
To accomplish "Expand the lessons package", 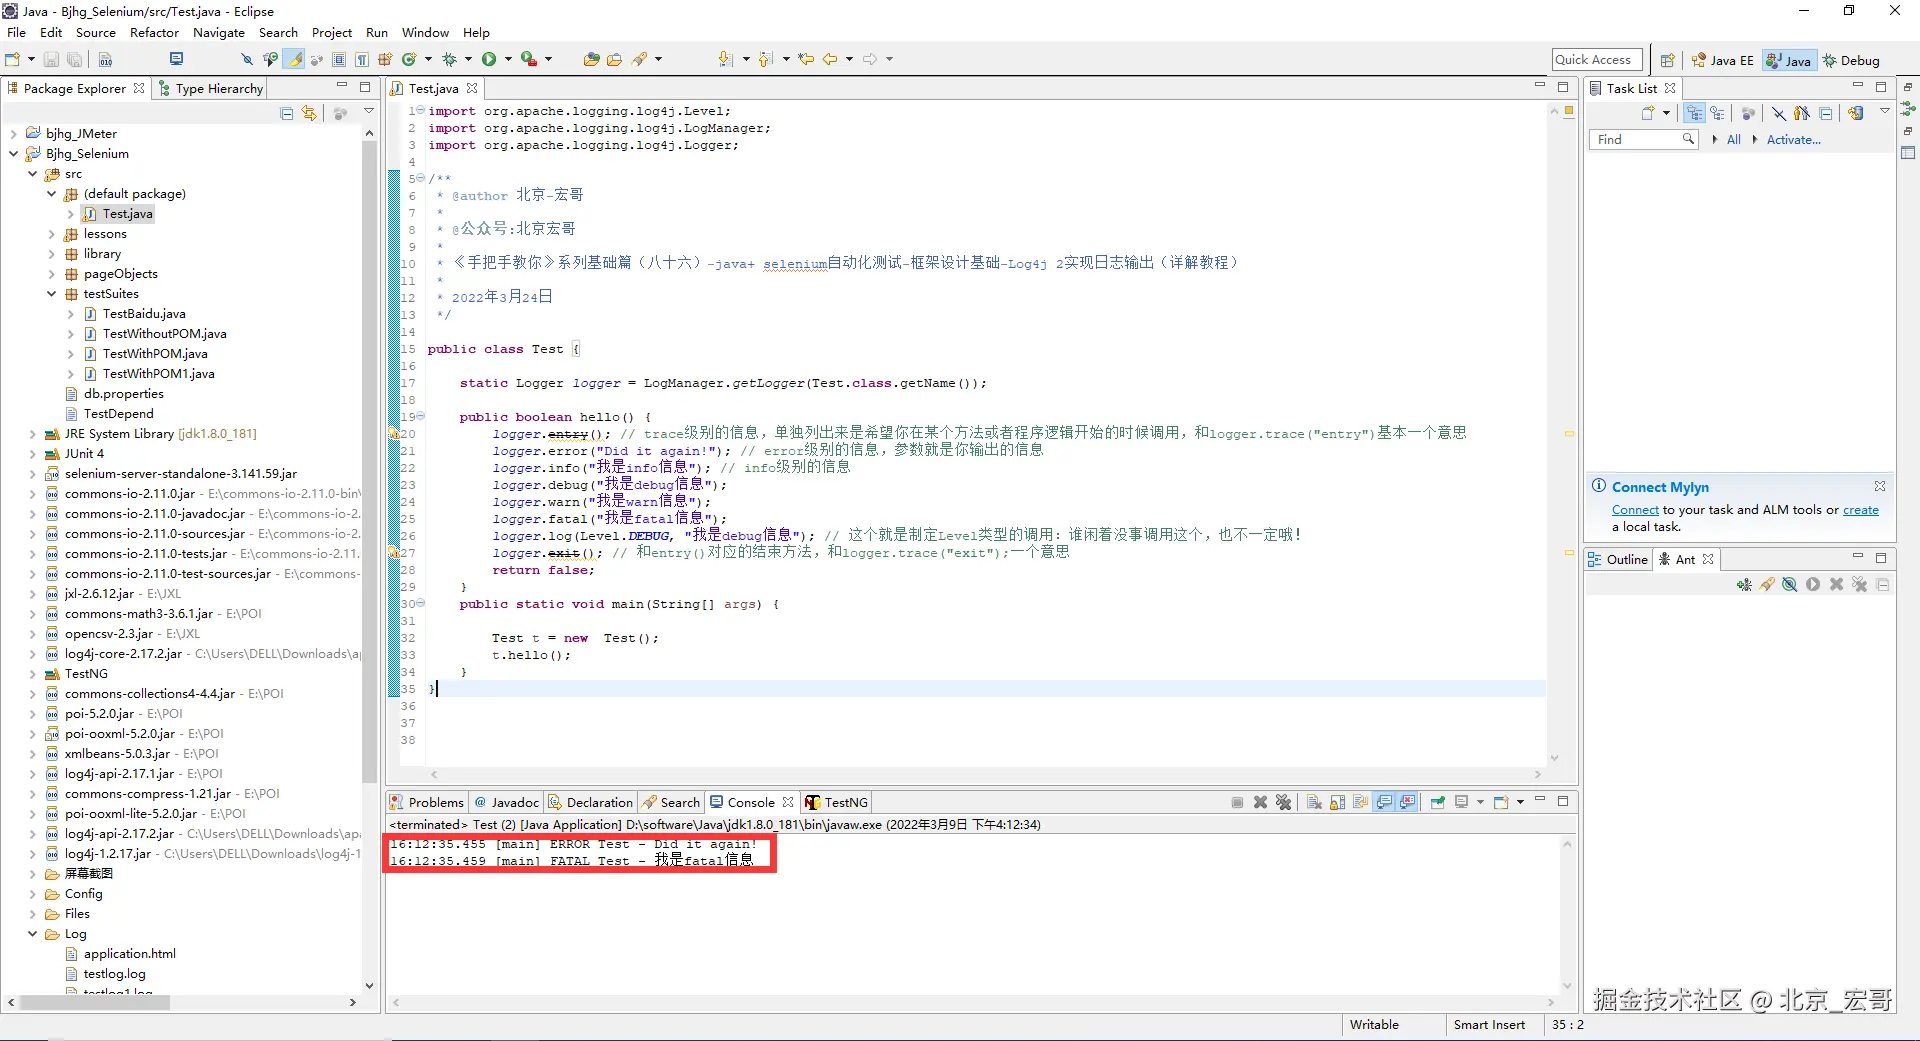I will pos(52,234).
